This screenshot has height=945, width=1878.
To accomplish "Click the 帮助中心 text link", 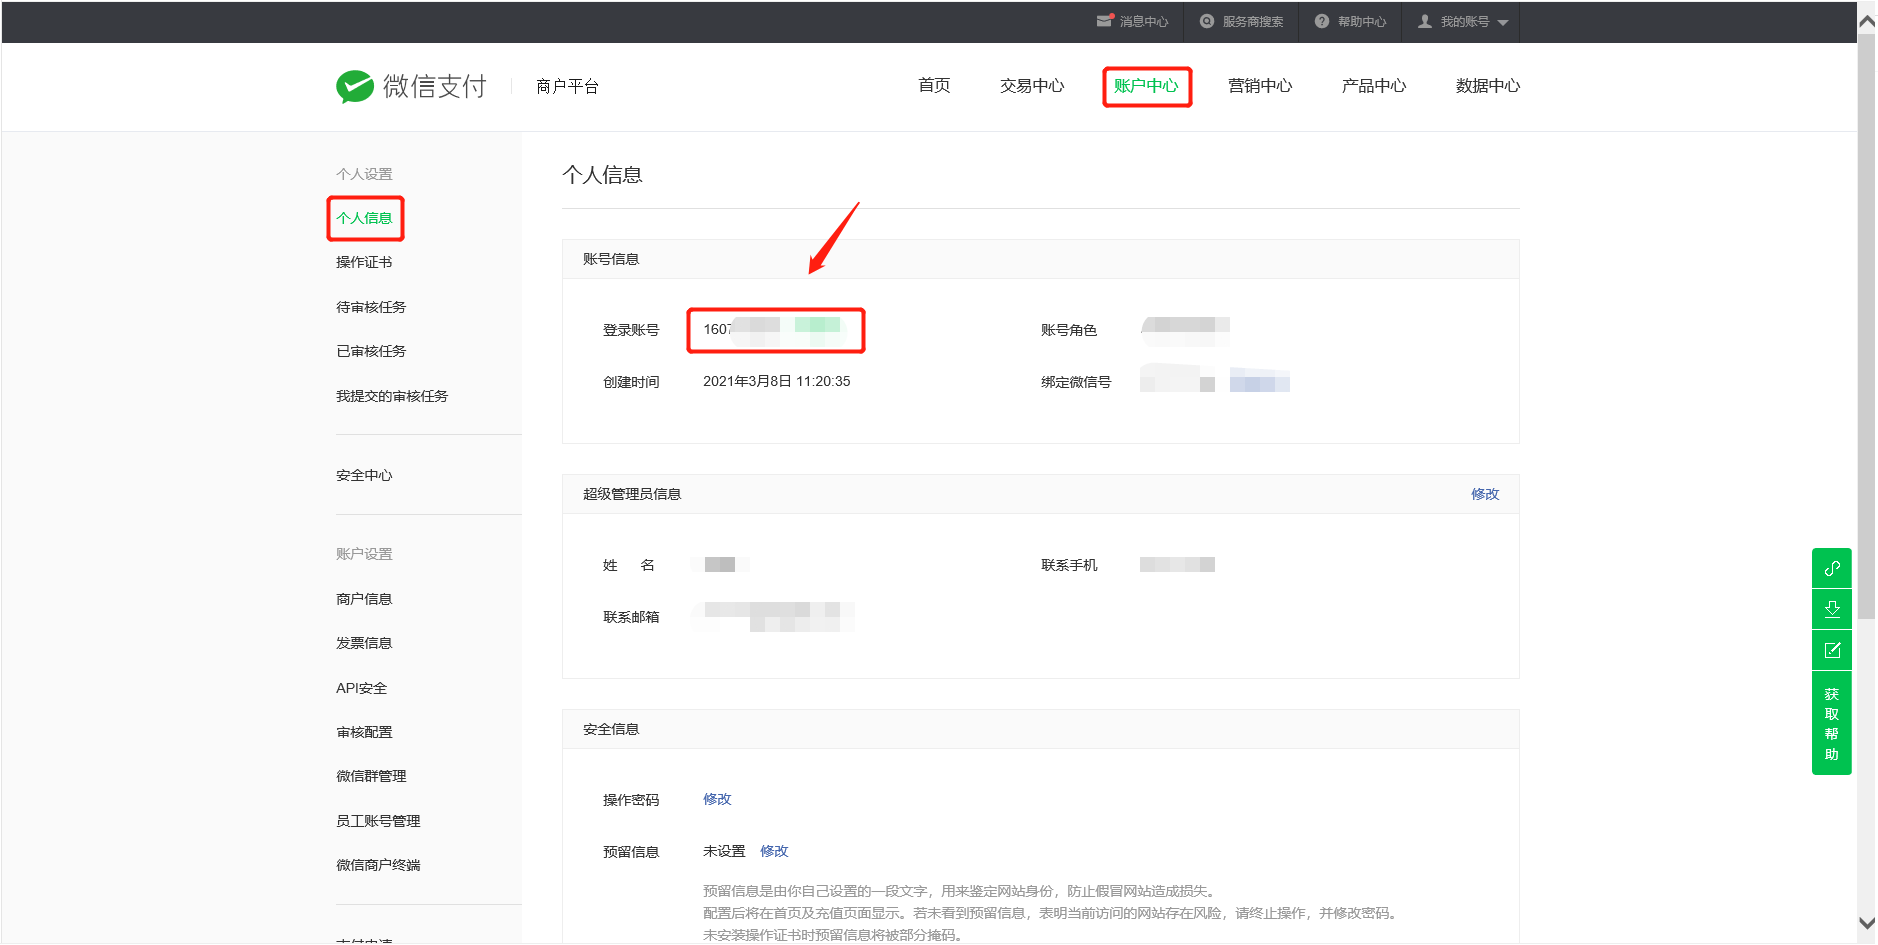I will (1362, 21).
